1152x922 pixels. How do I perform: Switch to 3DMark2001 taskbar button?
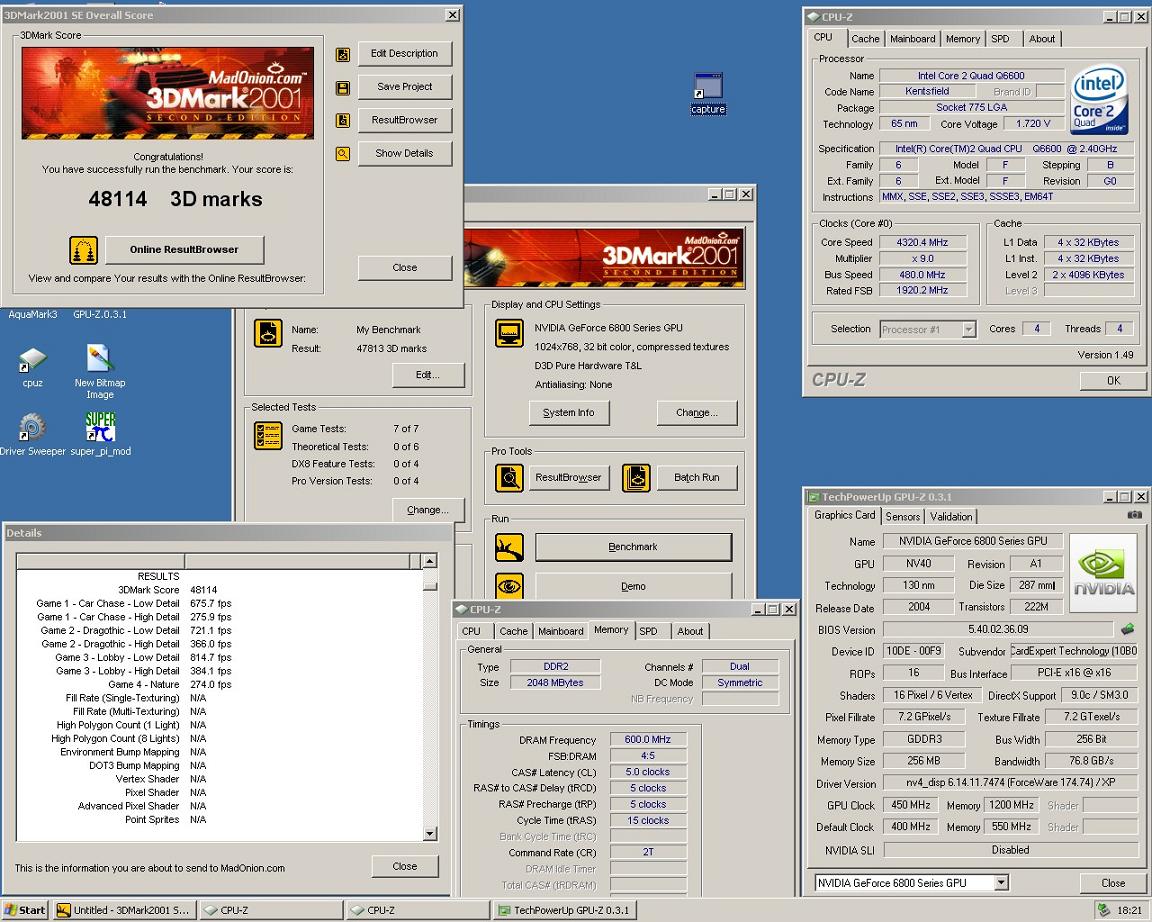123,910
